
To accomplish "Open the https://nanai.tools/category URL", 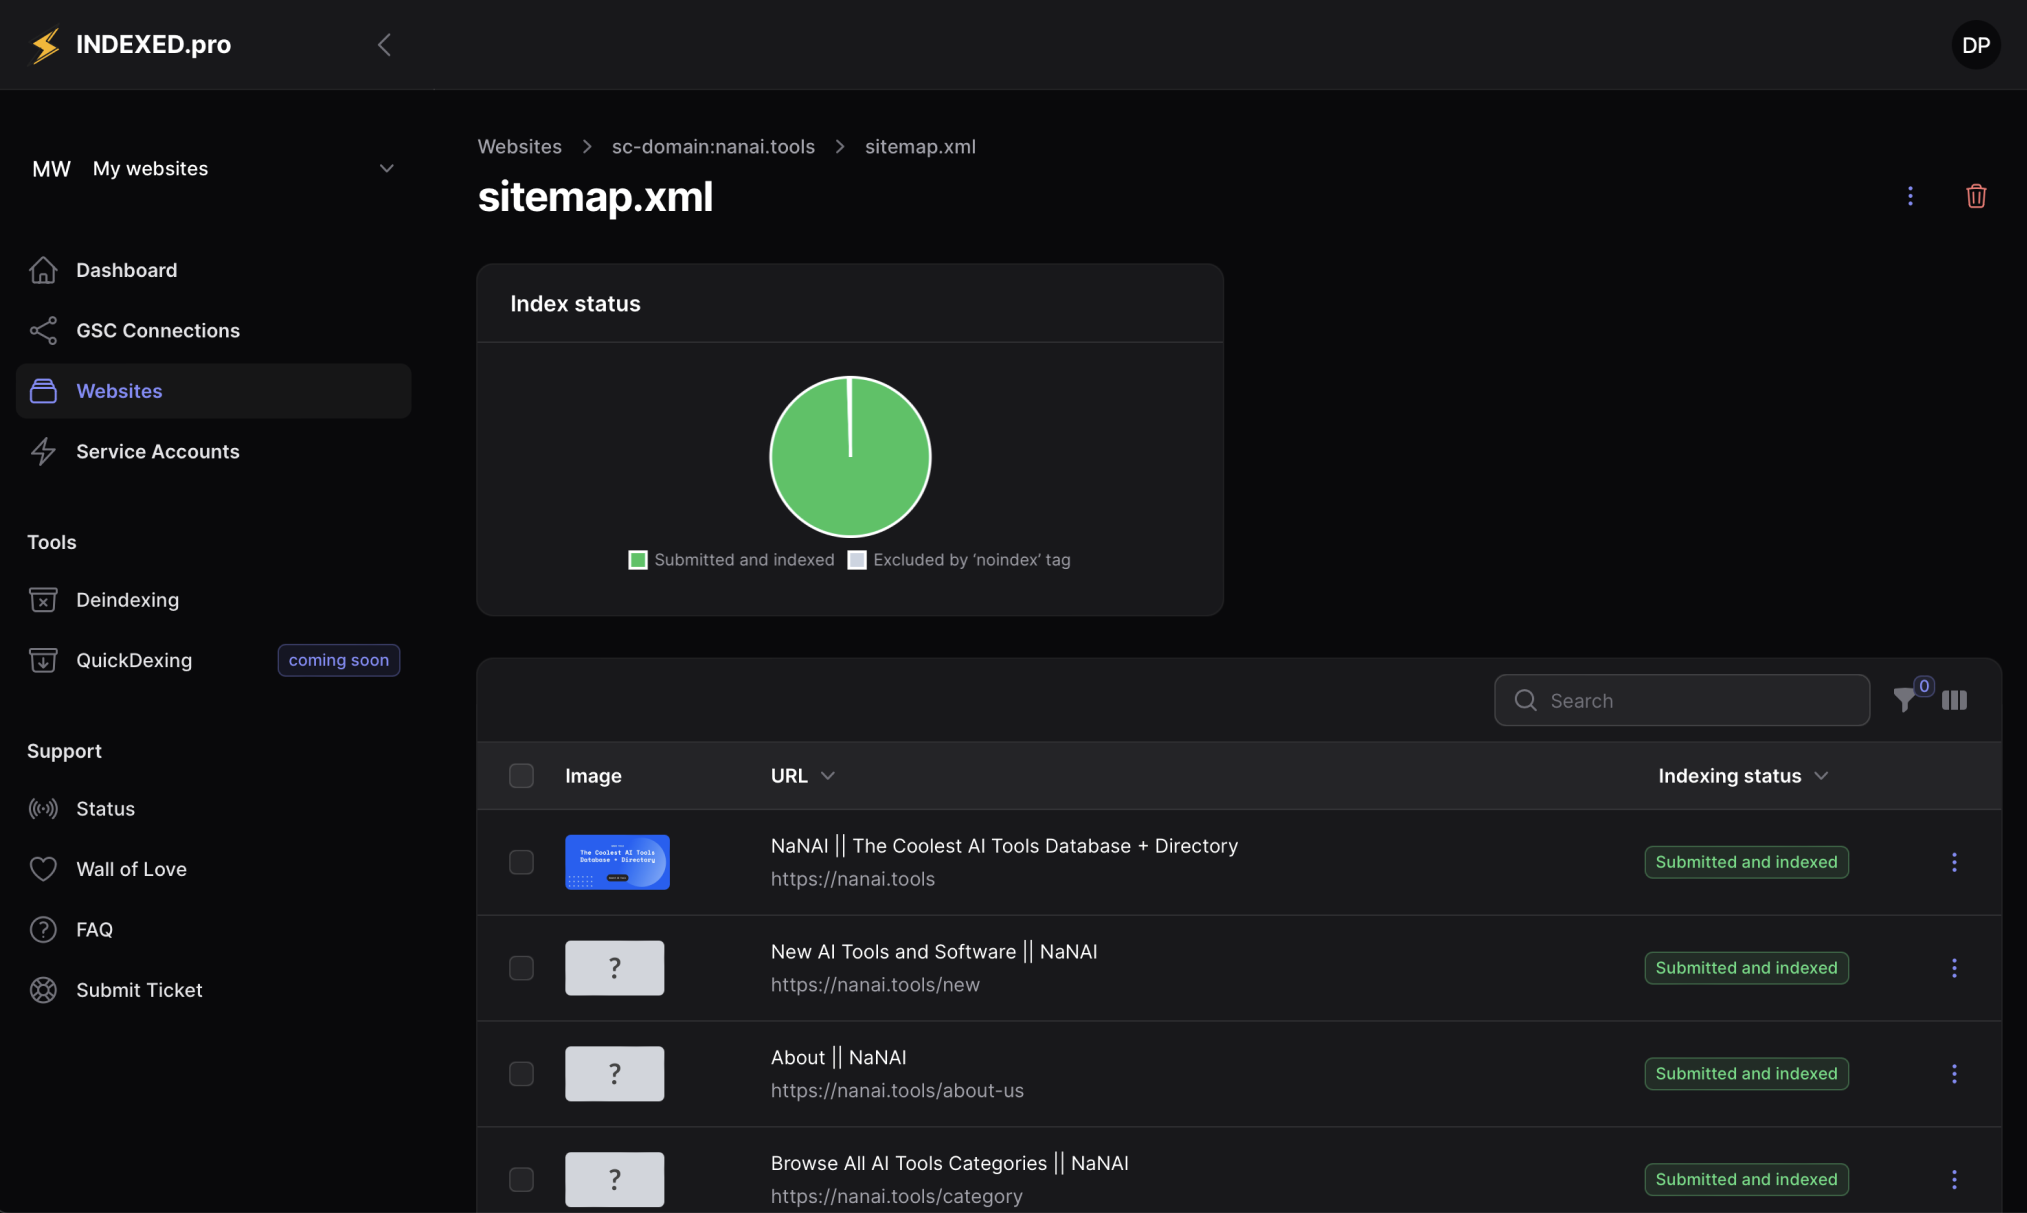I will tap(896, 1197).
